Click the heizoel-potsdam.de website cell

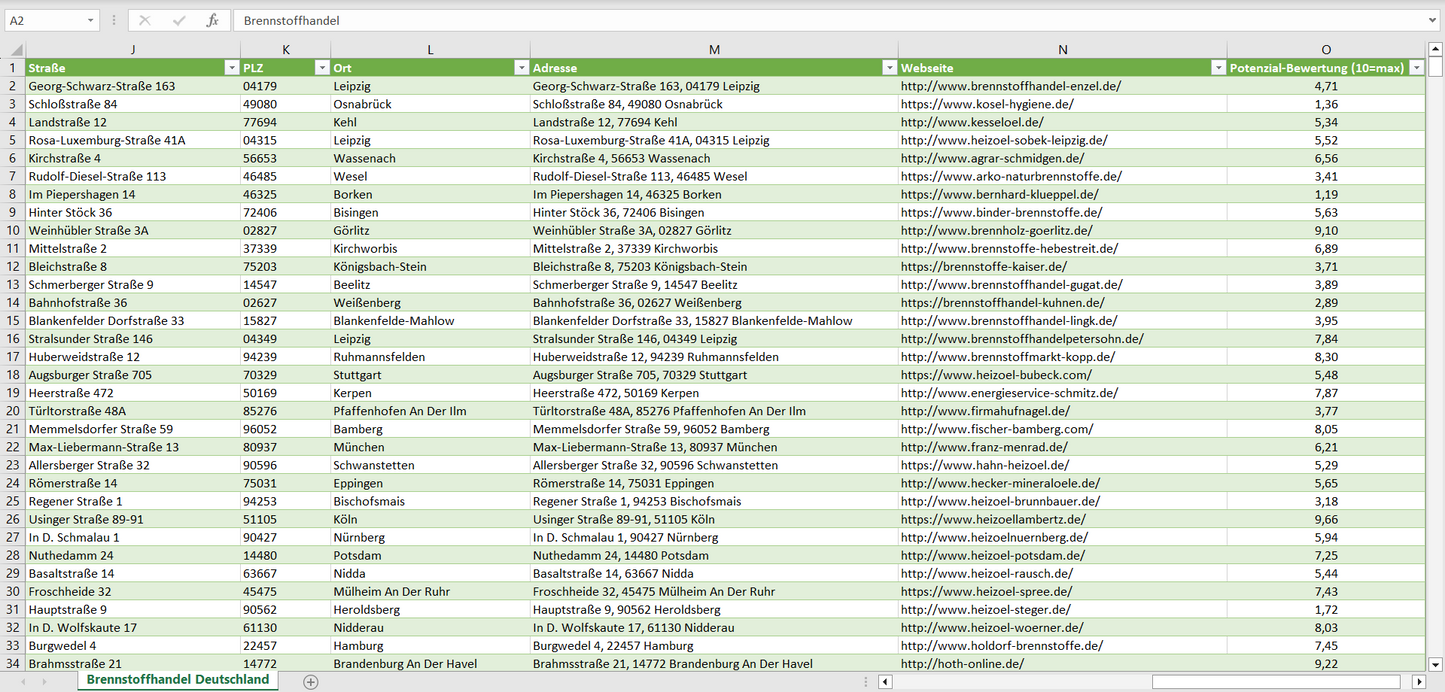[x=993, y=555]
